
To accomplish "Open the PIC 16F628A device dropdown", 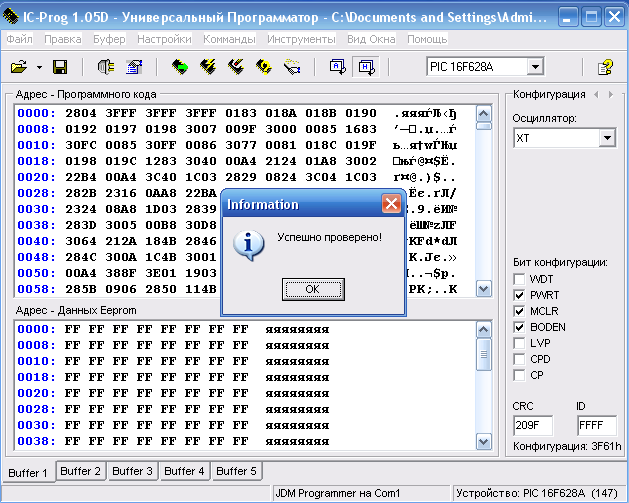I will [x=536, y=67].
